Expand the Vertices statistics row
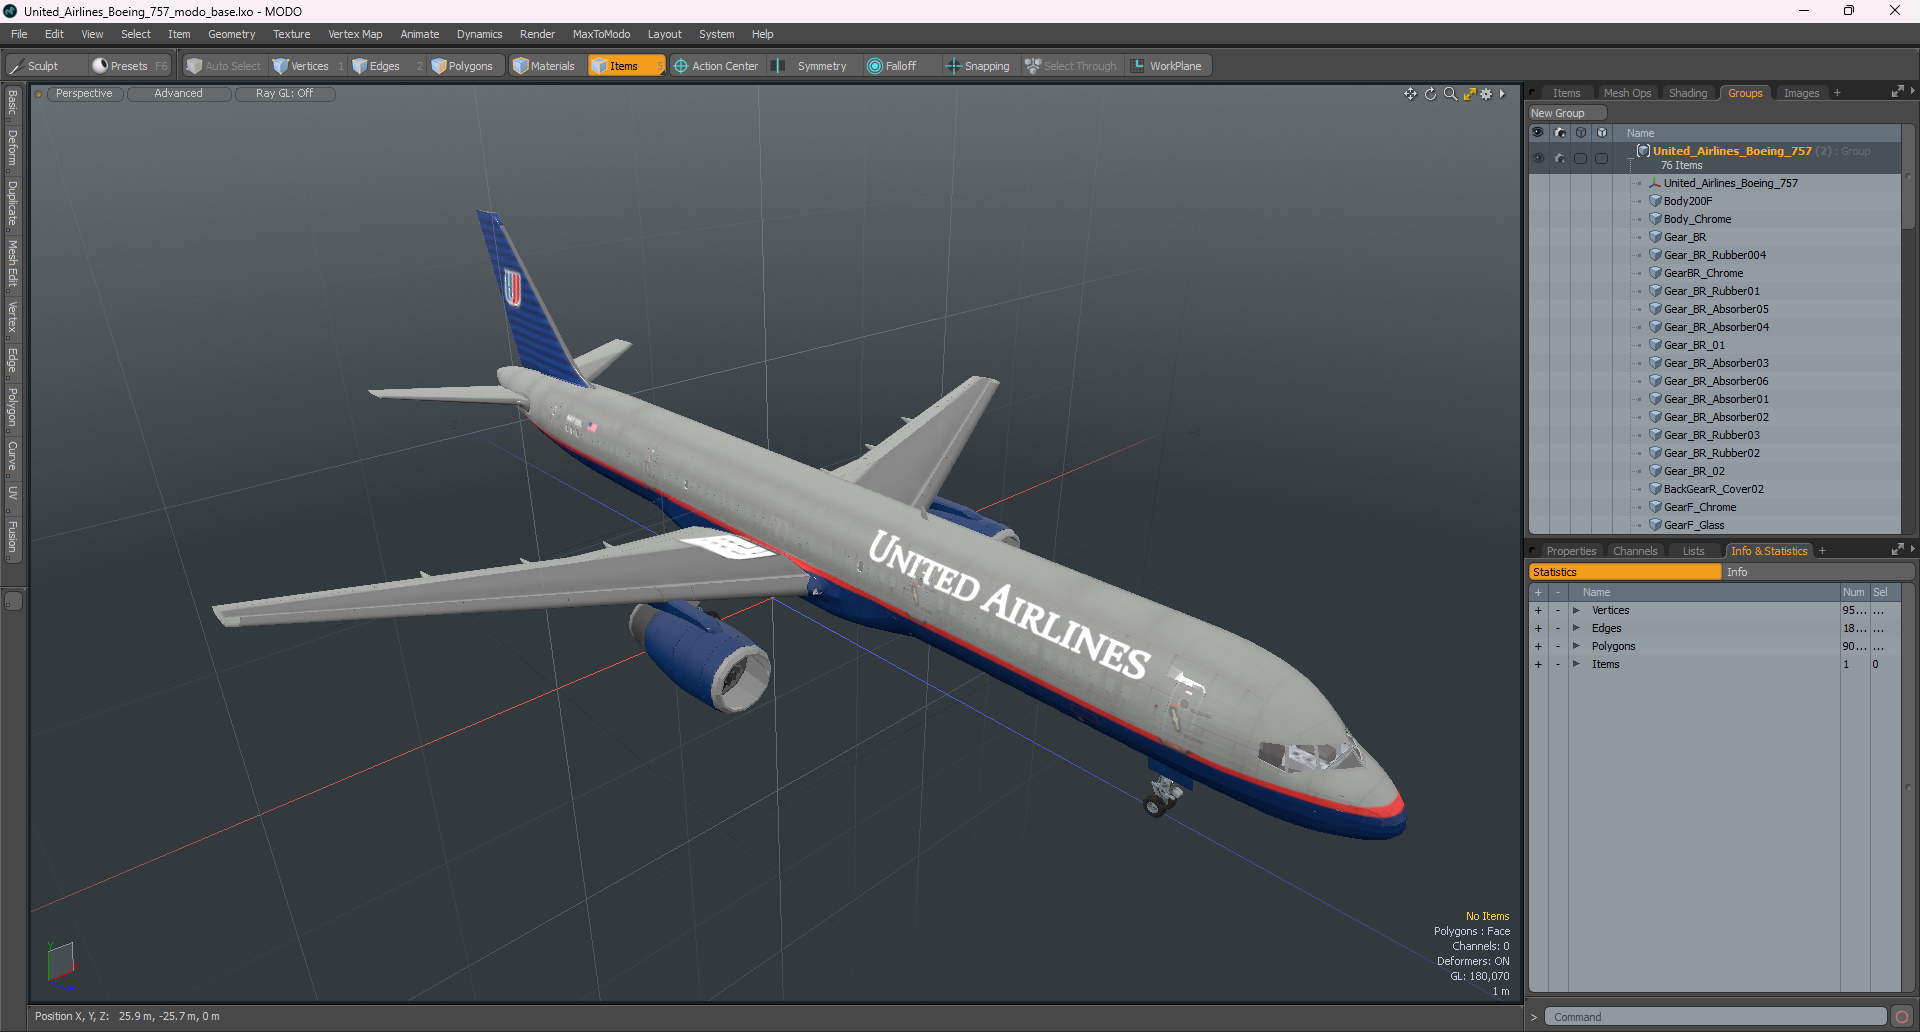Image resolution: width=1920 pixels, height=1032 pixels. [x=1576, y=610]
